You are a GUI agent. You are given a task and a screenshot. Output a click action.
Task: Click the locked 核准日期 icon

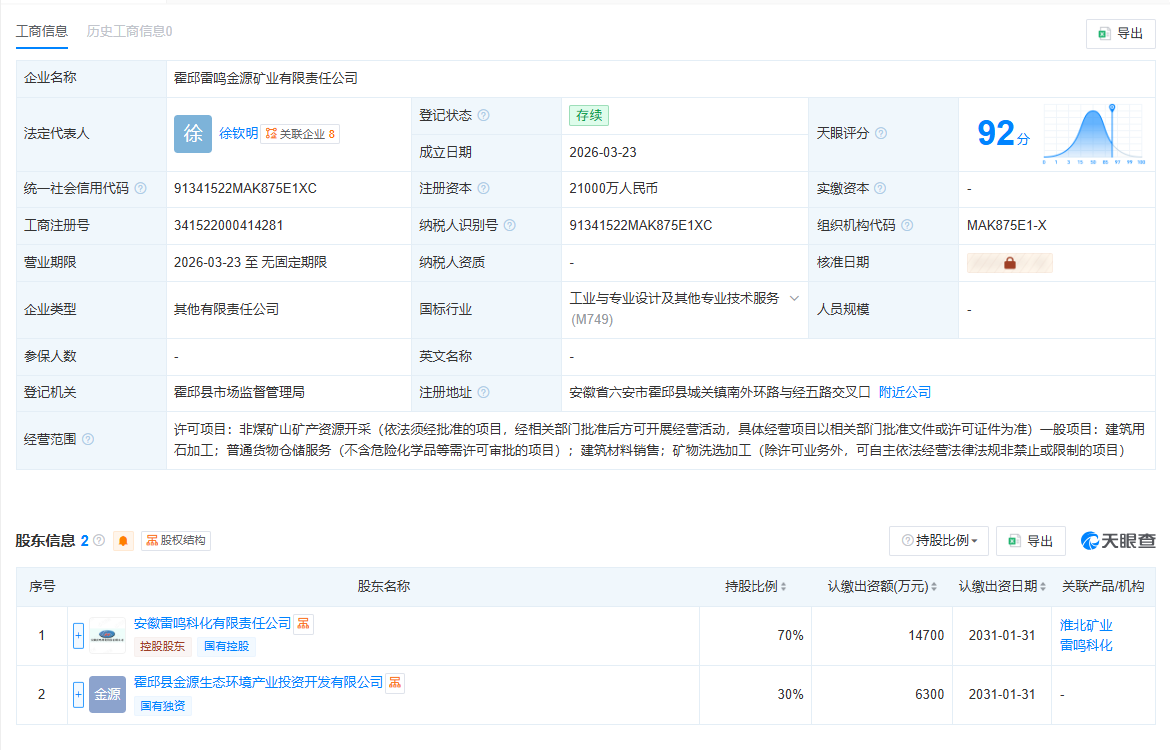click(x=1009, y=263)
